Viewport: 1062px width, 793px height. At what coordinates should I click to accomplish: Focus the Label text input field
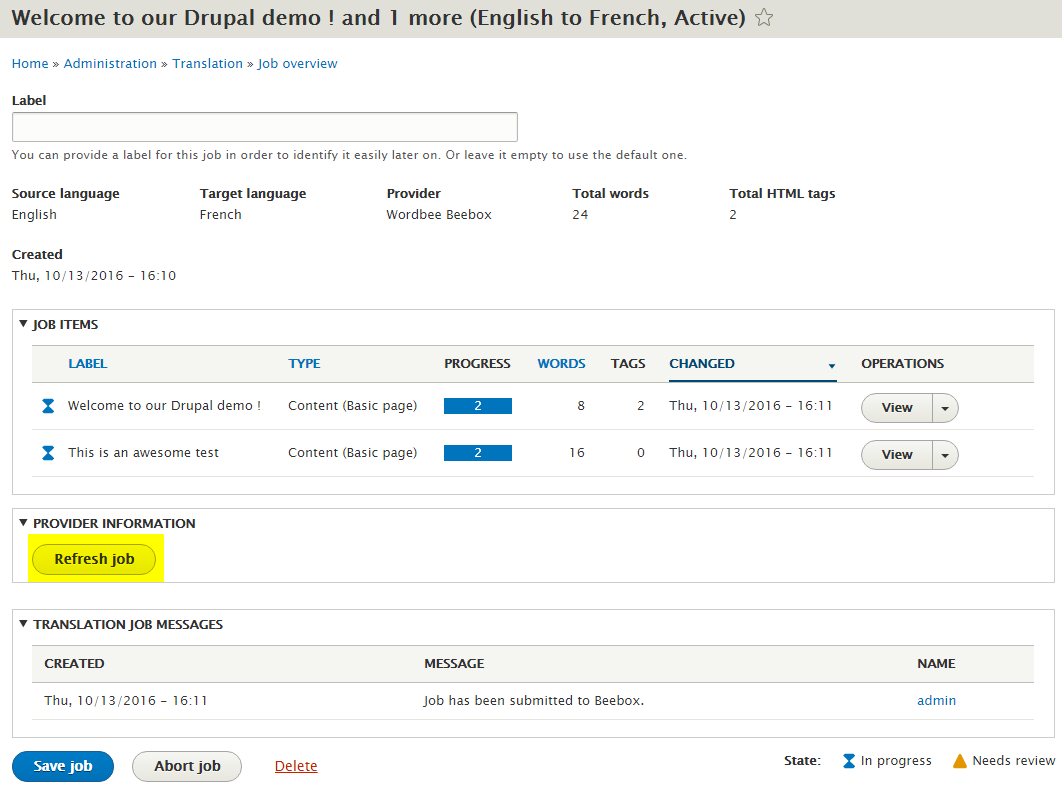coord(264,127)
